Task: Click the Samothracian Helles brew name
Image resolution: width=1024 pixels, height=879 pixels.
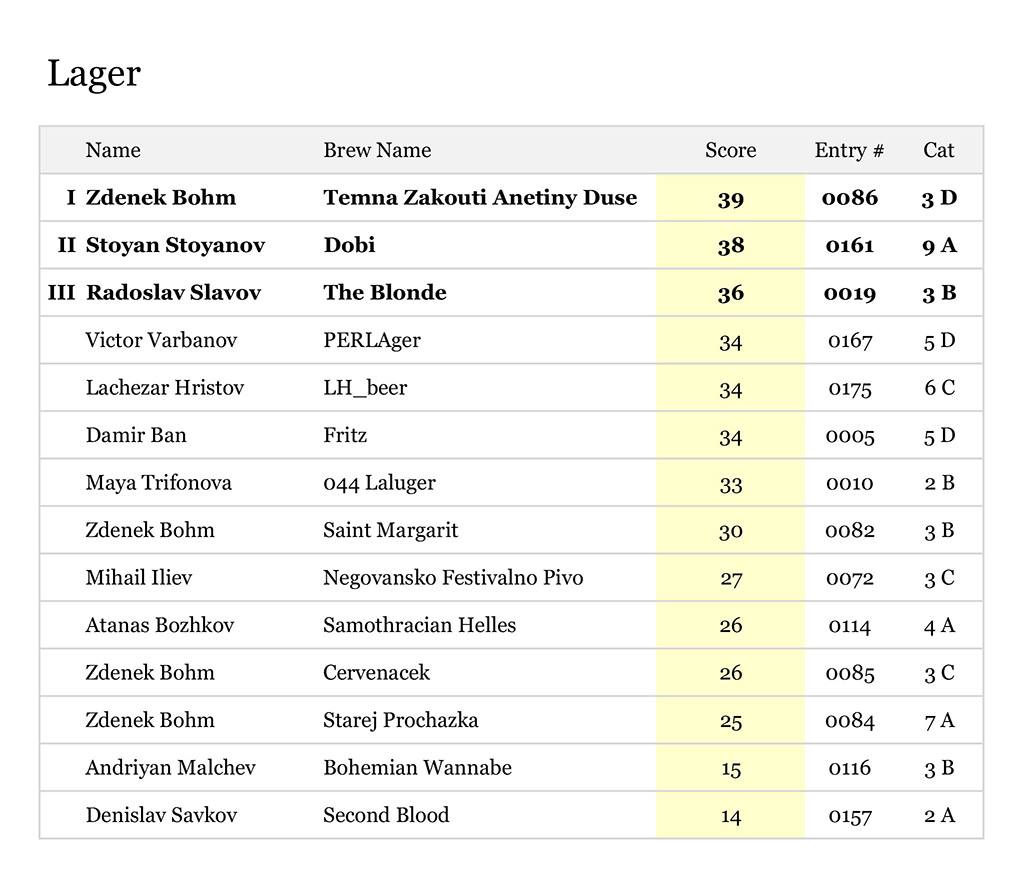Action: 419,625
